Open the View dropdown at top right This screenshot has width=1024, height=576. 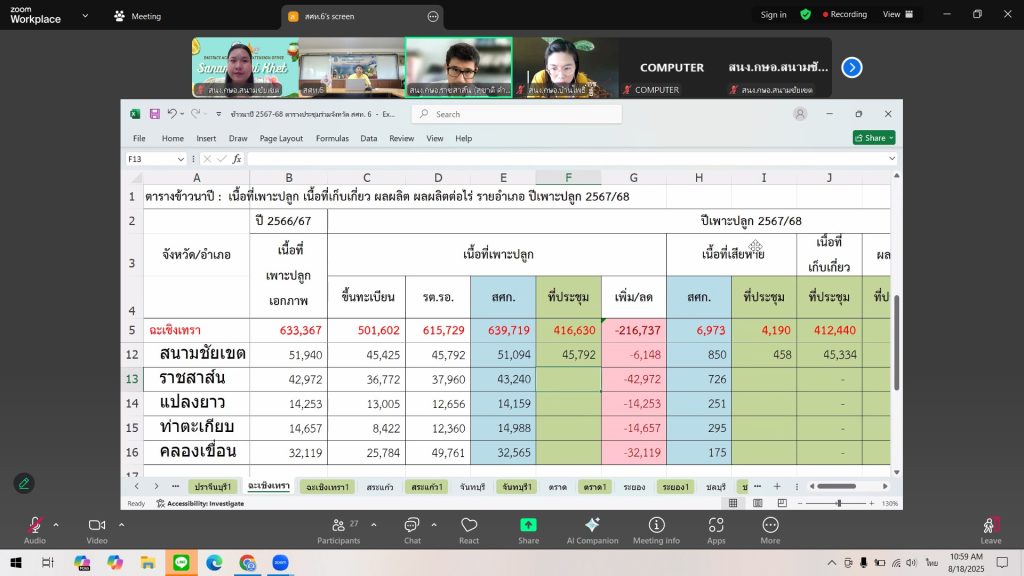pyautogui.click(x=897, y=15)
